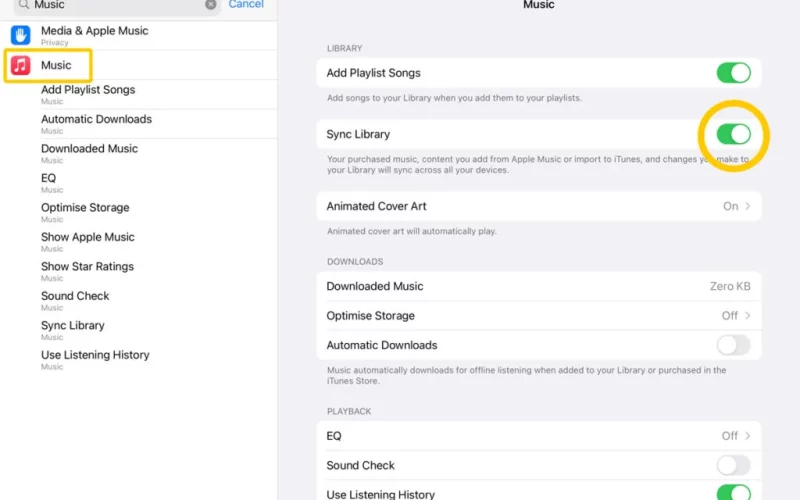Click the Zero KB value
This screenshot has height=500, width=800.
point(730,286)
